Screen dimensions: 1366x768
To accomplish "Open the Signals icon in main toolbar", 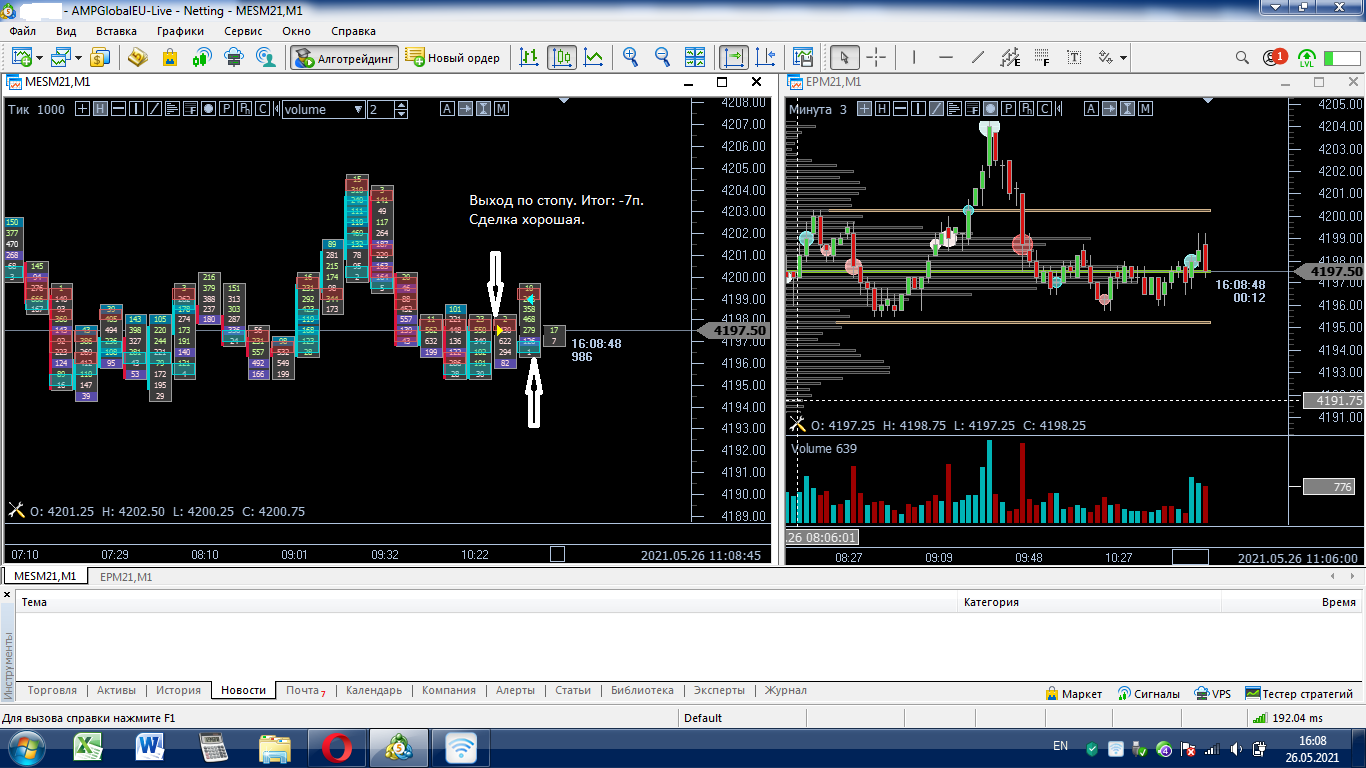I will point(201,57).
